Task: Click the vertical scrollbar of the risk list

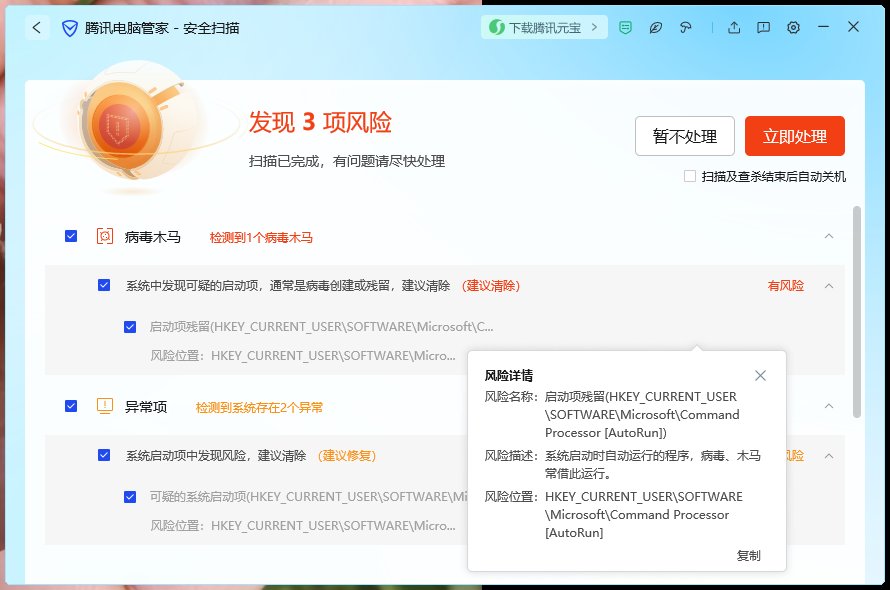Action: coord(857,312)
